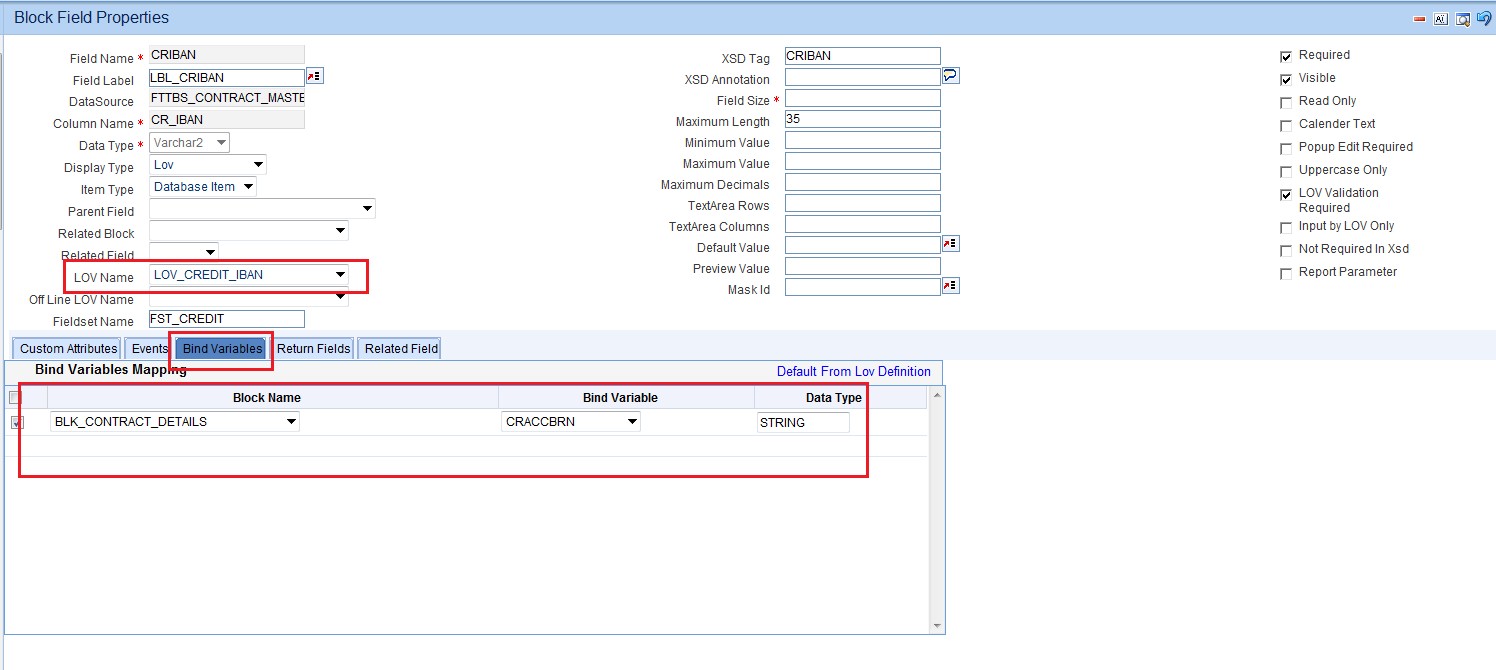Click the Bind Variables table scroll up arrow

pyautogui.click(x=937, y=396)
